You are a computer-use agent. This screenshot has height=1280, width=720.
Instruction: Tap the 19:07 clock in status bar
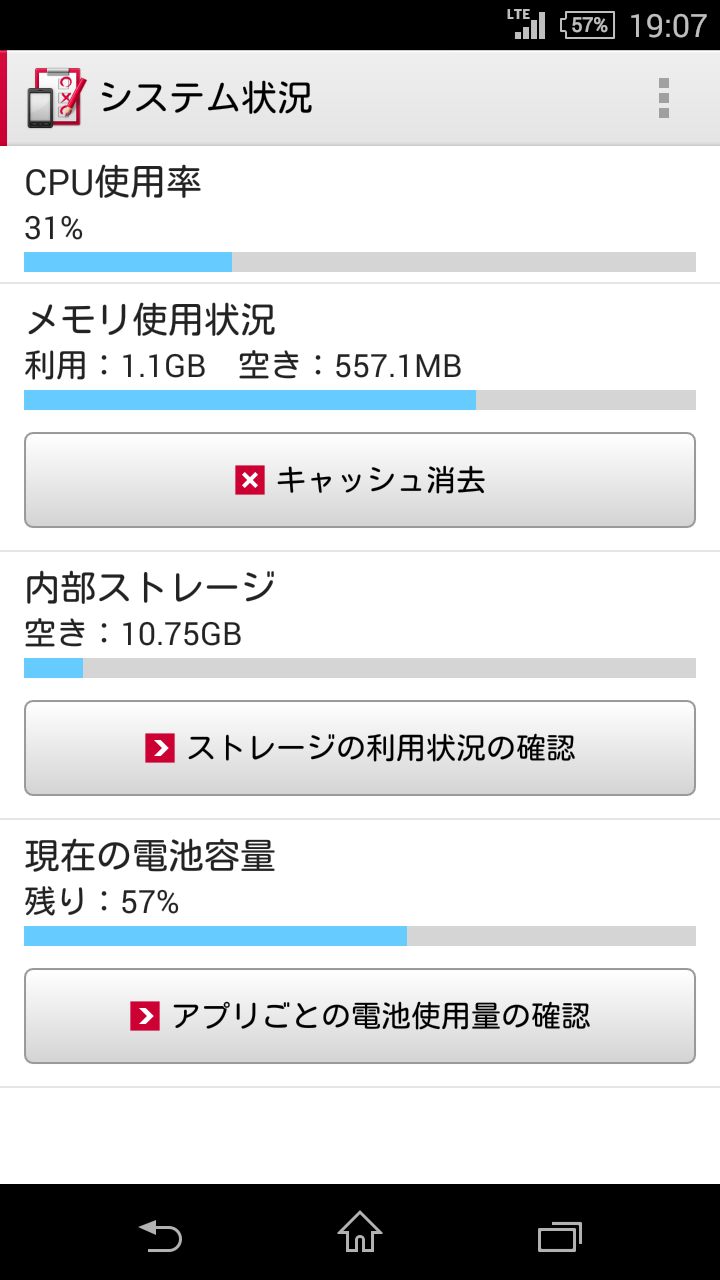click(668, 26)
